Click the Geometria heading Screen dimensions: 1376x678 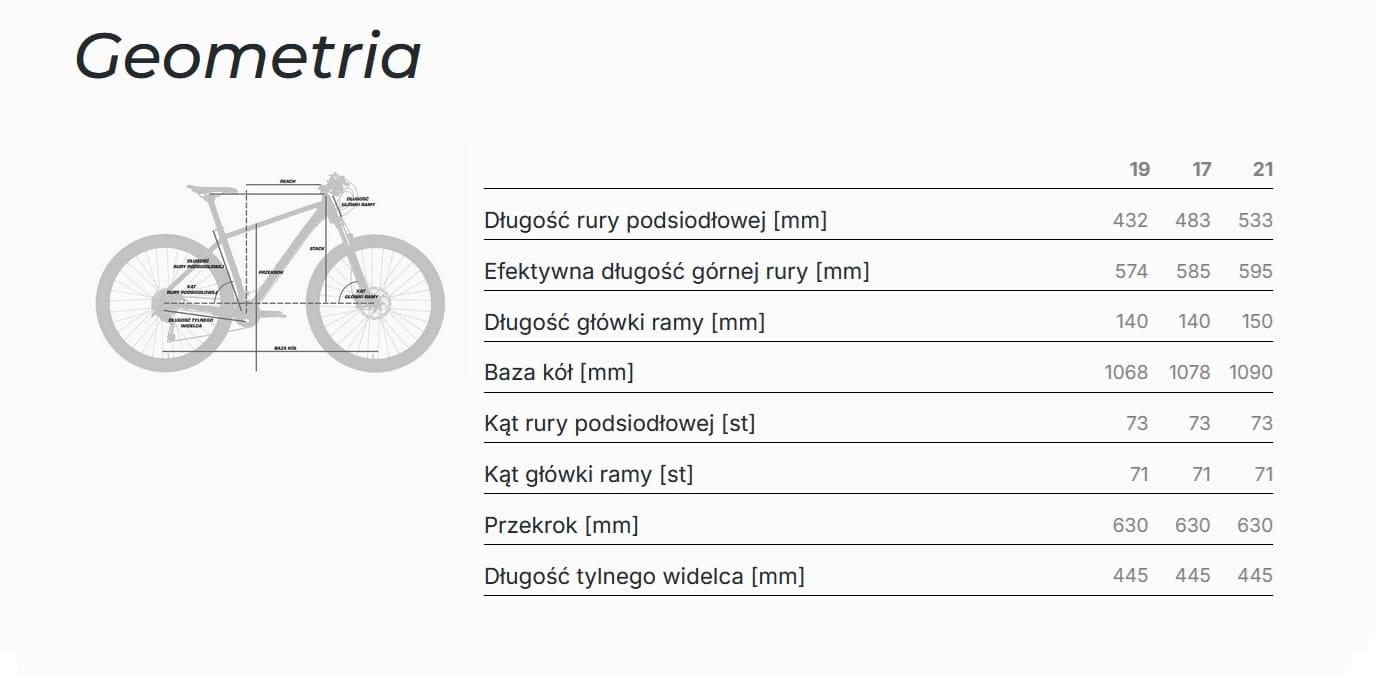[248, 57]
